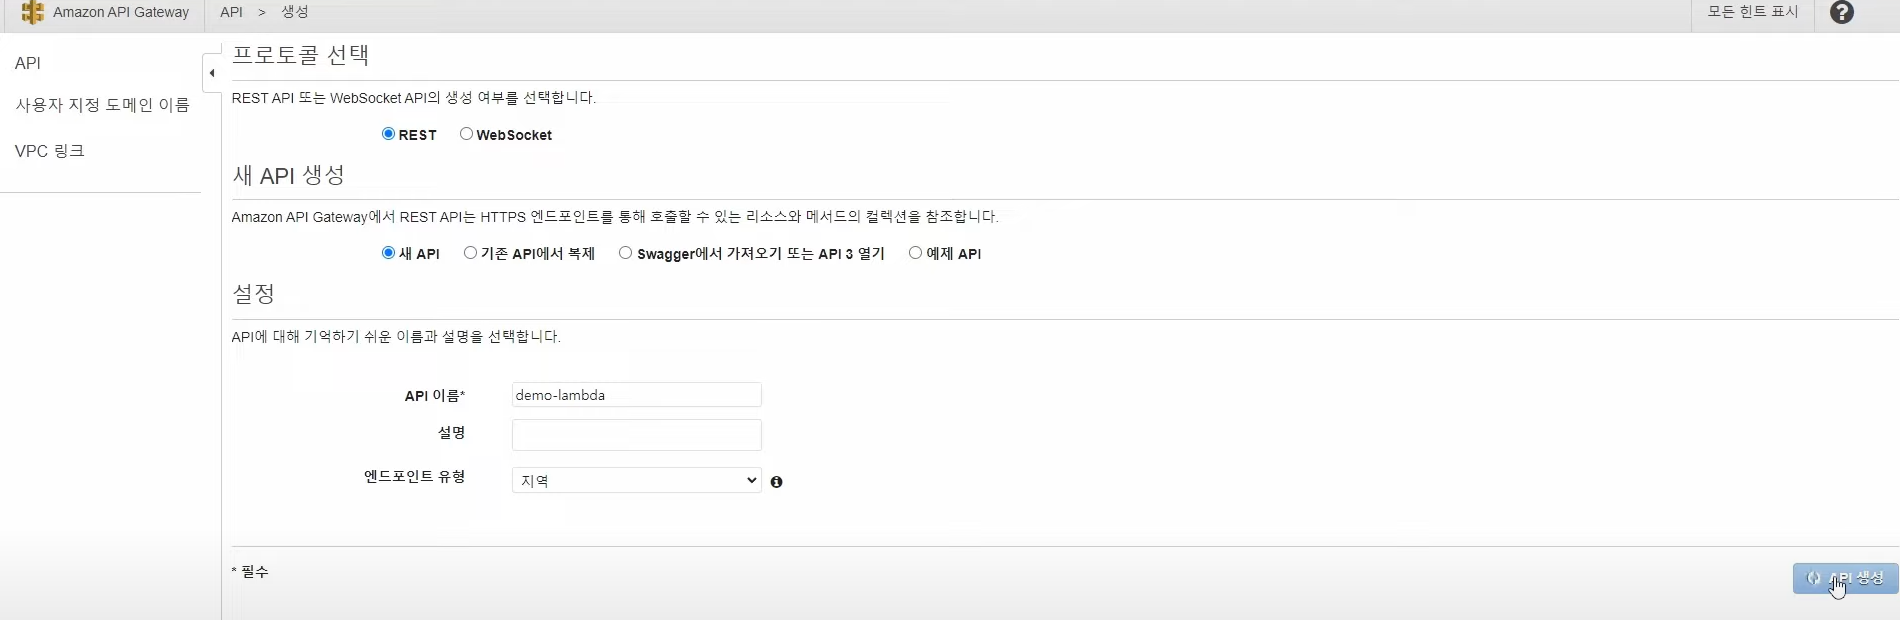Viewport: 1900px width, 620px height.
Task: Click the * 필수 footnote text
Action: [x=250, y=572]
